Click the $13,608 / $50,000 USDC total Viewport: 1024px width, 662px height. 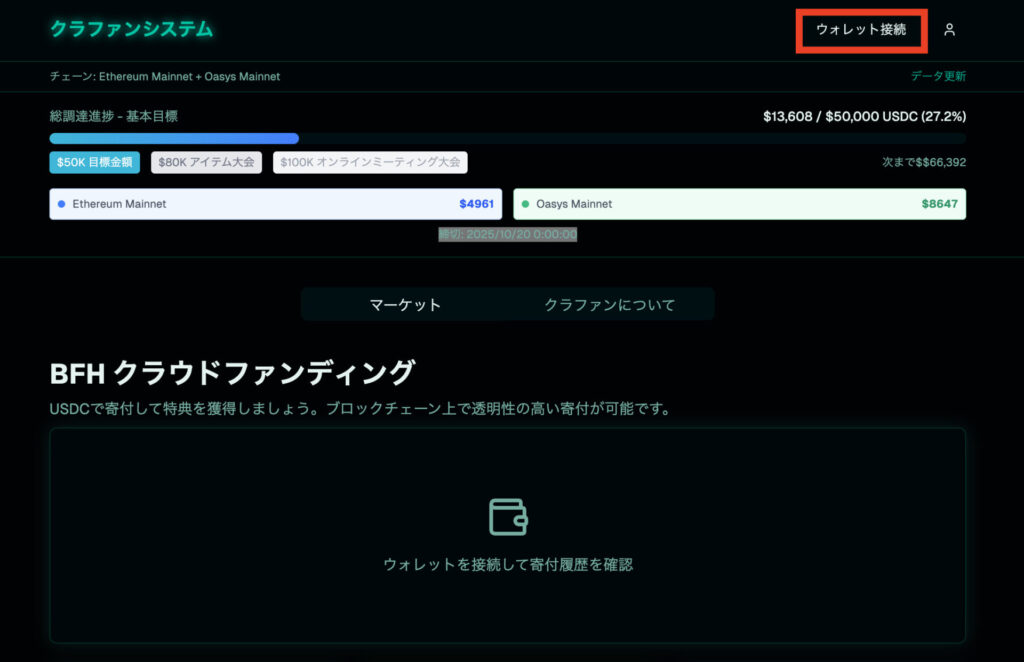pyautogui.click(x=864, y=117)
